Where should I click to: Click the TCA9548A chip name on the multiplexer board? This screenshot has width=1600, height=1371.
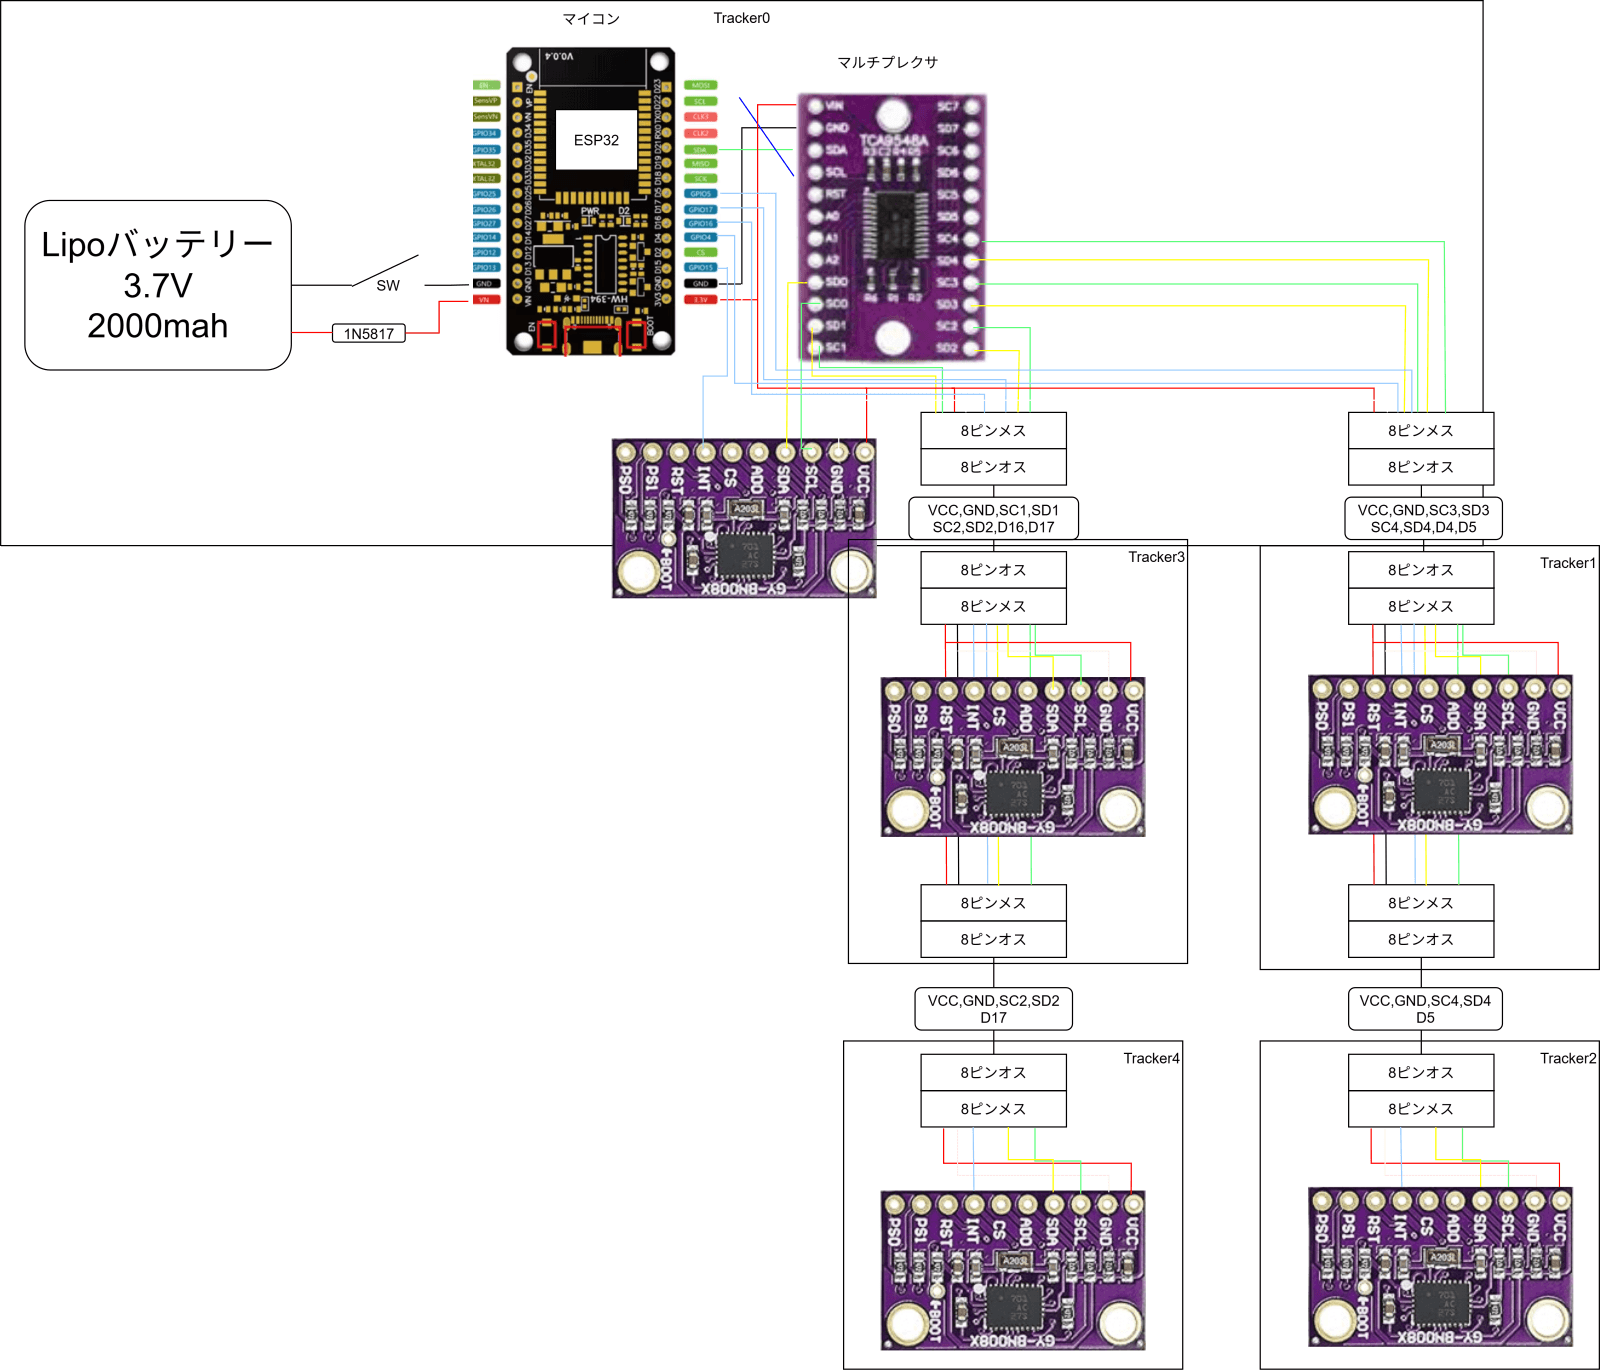click(893, 141)
